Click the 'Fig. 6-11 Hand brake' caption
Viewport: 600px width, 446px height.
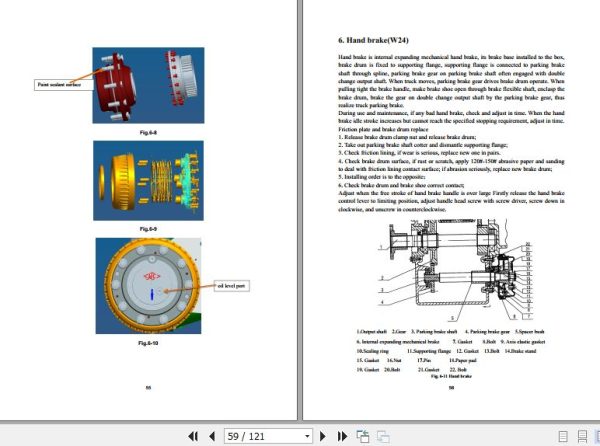point(451,376)
